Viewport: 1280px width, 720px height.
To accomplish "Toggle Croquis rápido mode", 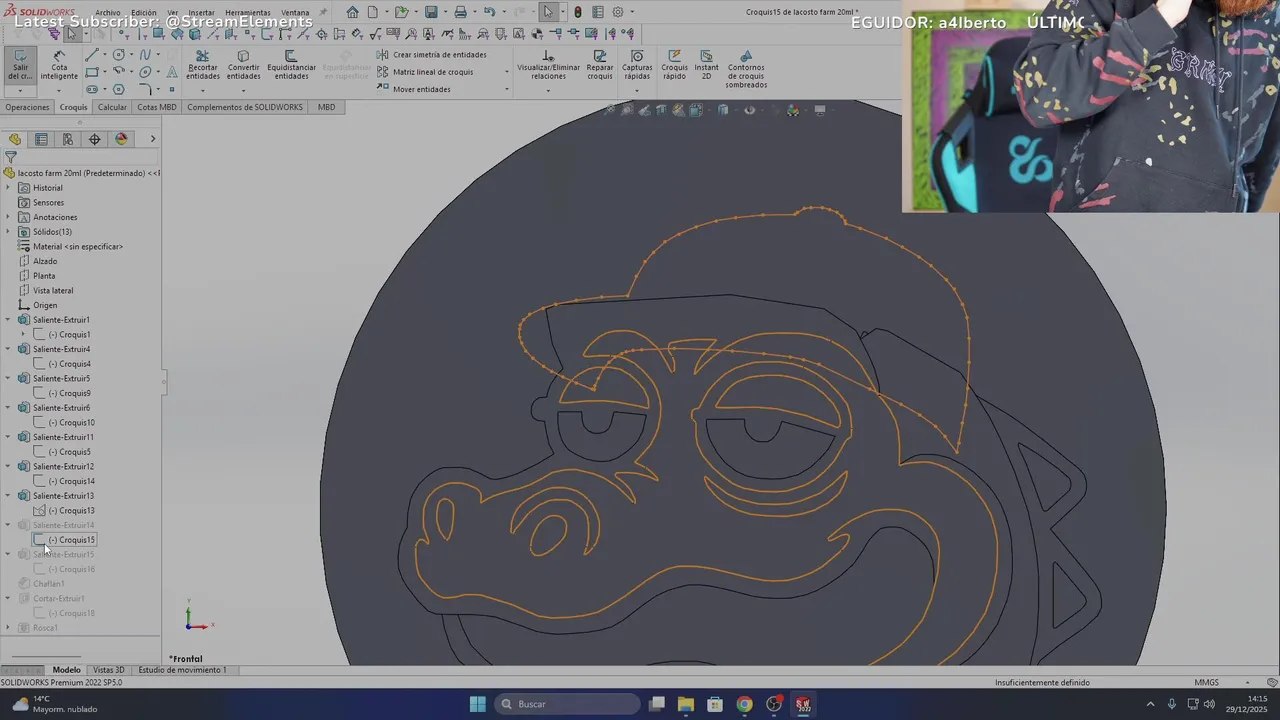I will (674, 66).
